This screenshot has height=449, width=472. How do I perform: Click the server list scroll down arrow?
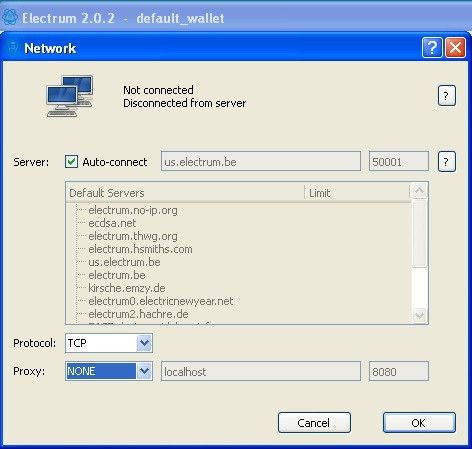(x=419, y=315)
